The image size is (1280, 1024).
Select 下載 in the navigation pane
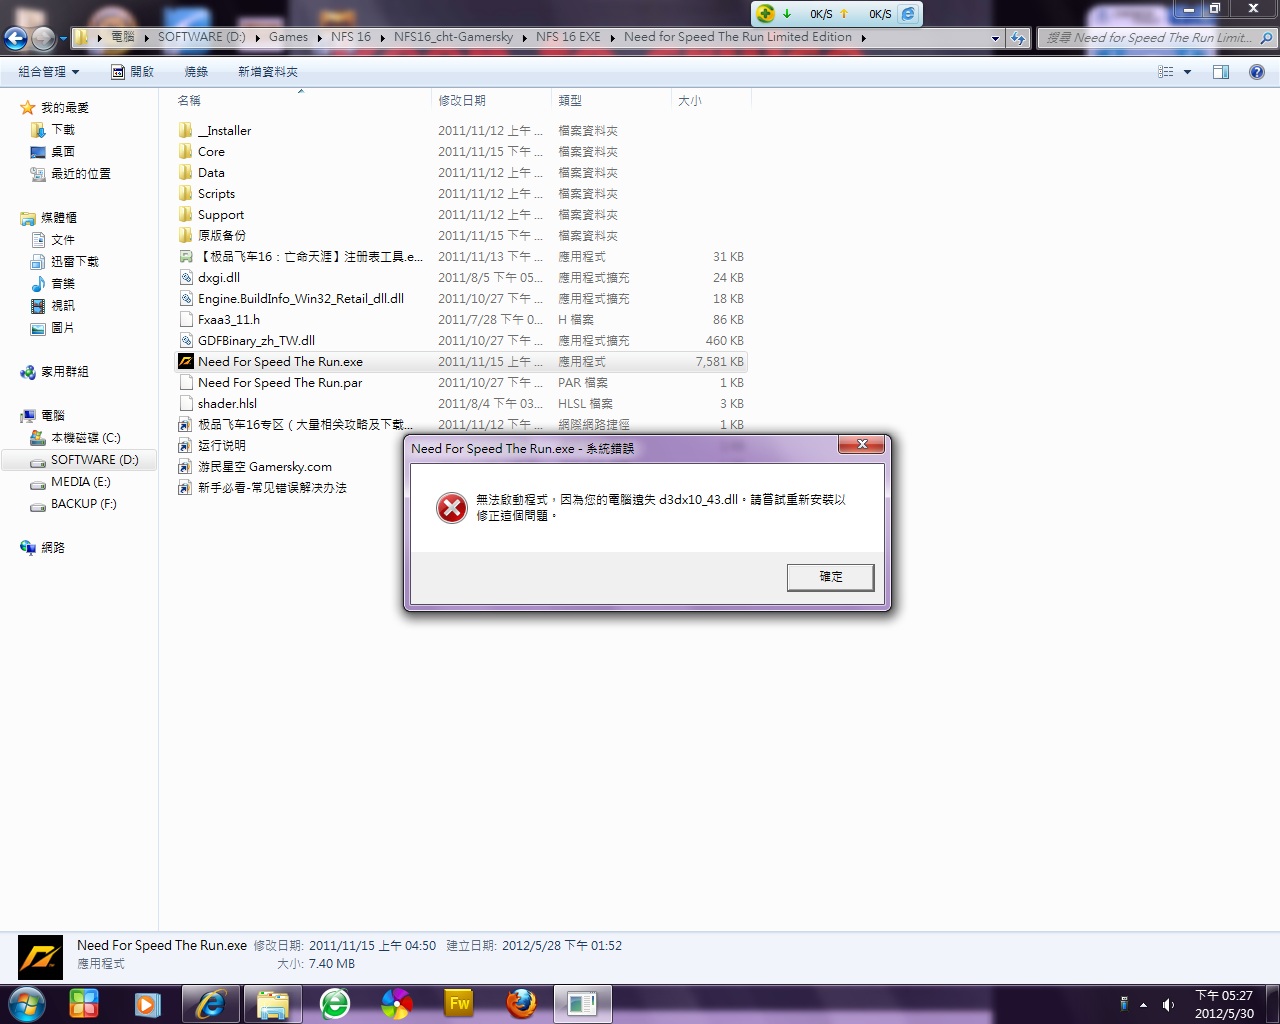pyautogui.click(x=63, y=130)
